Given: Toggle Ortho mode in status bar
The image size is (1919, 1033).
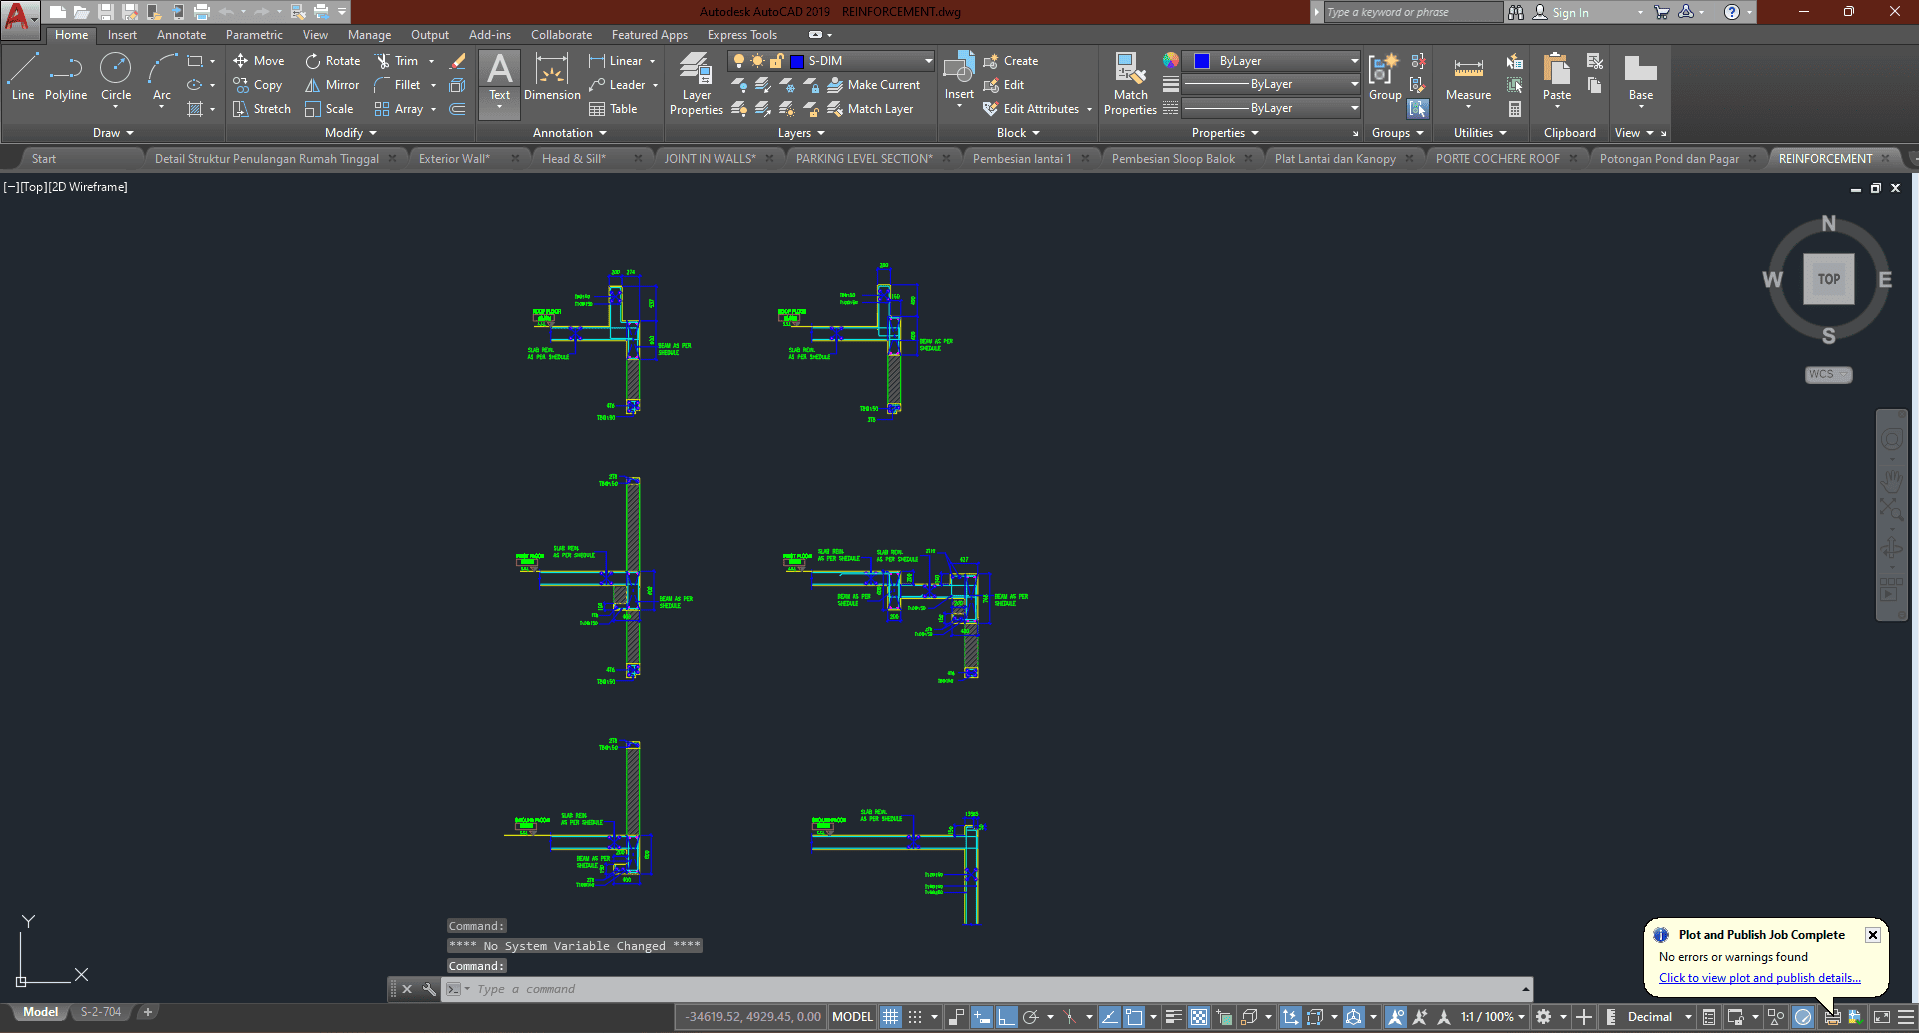Looking at the screenshot, I should pyautogui.click(x=1006, y=1017).
